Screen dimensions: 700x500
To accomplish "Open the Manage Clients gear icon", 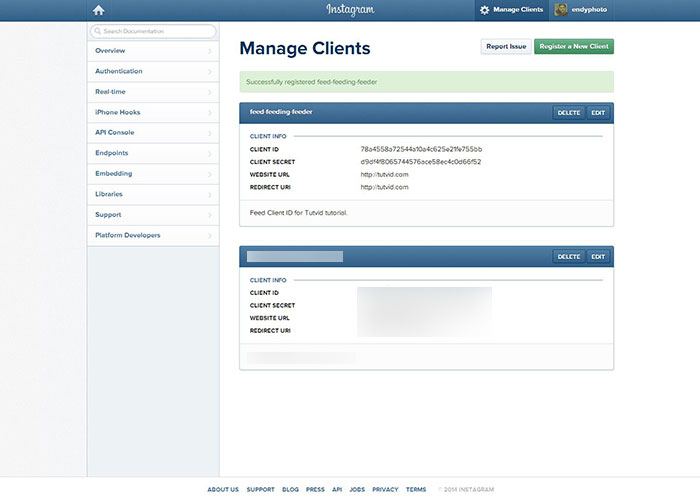I will pos(484,10).
